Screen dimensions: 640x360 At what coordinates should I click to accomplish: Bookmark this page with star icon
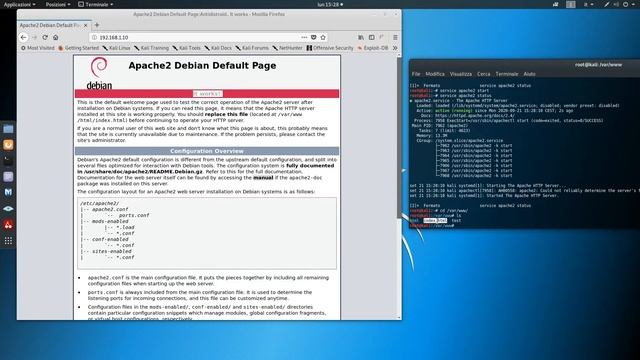pyautogui.click(x=323, y=37)
